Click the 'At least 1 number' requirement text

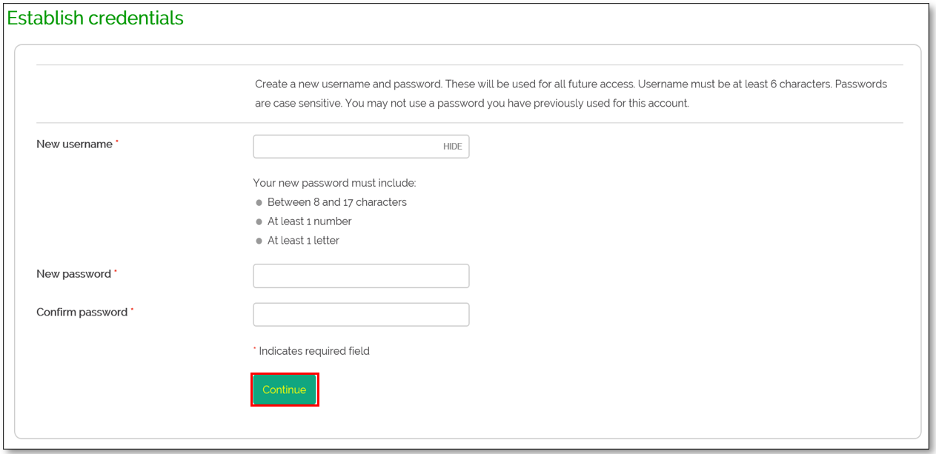point(309,221)
